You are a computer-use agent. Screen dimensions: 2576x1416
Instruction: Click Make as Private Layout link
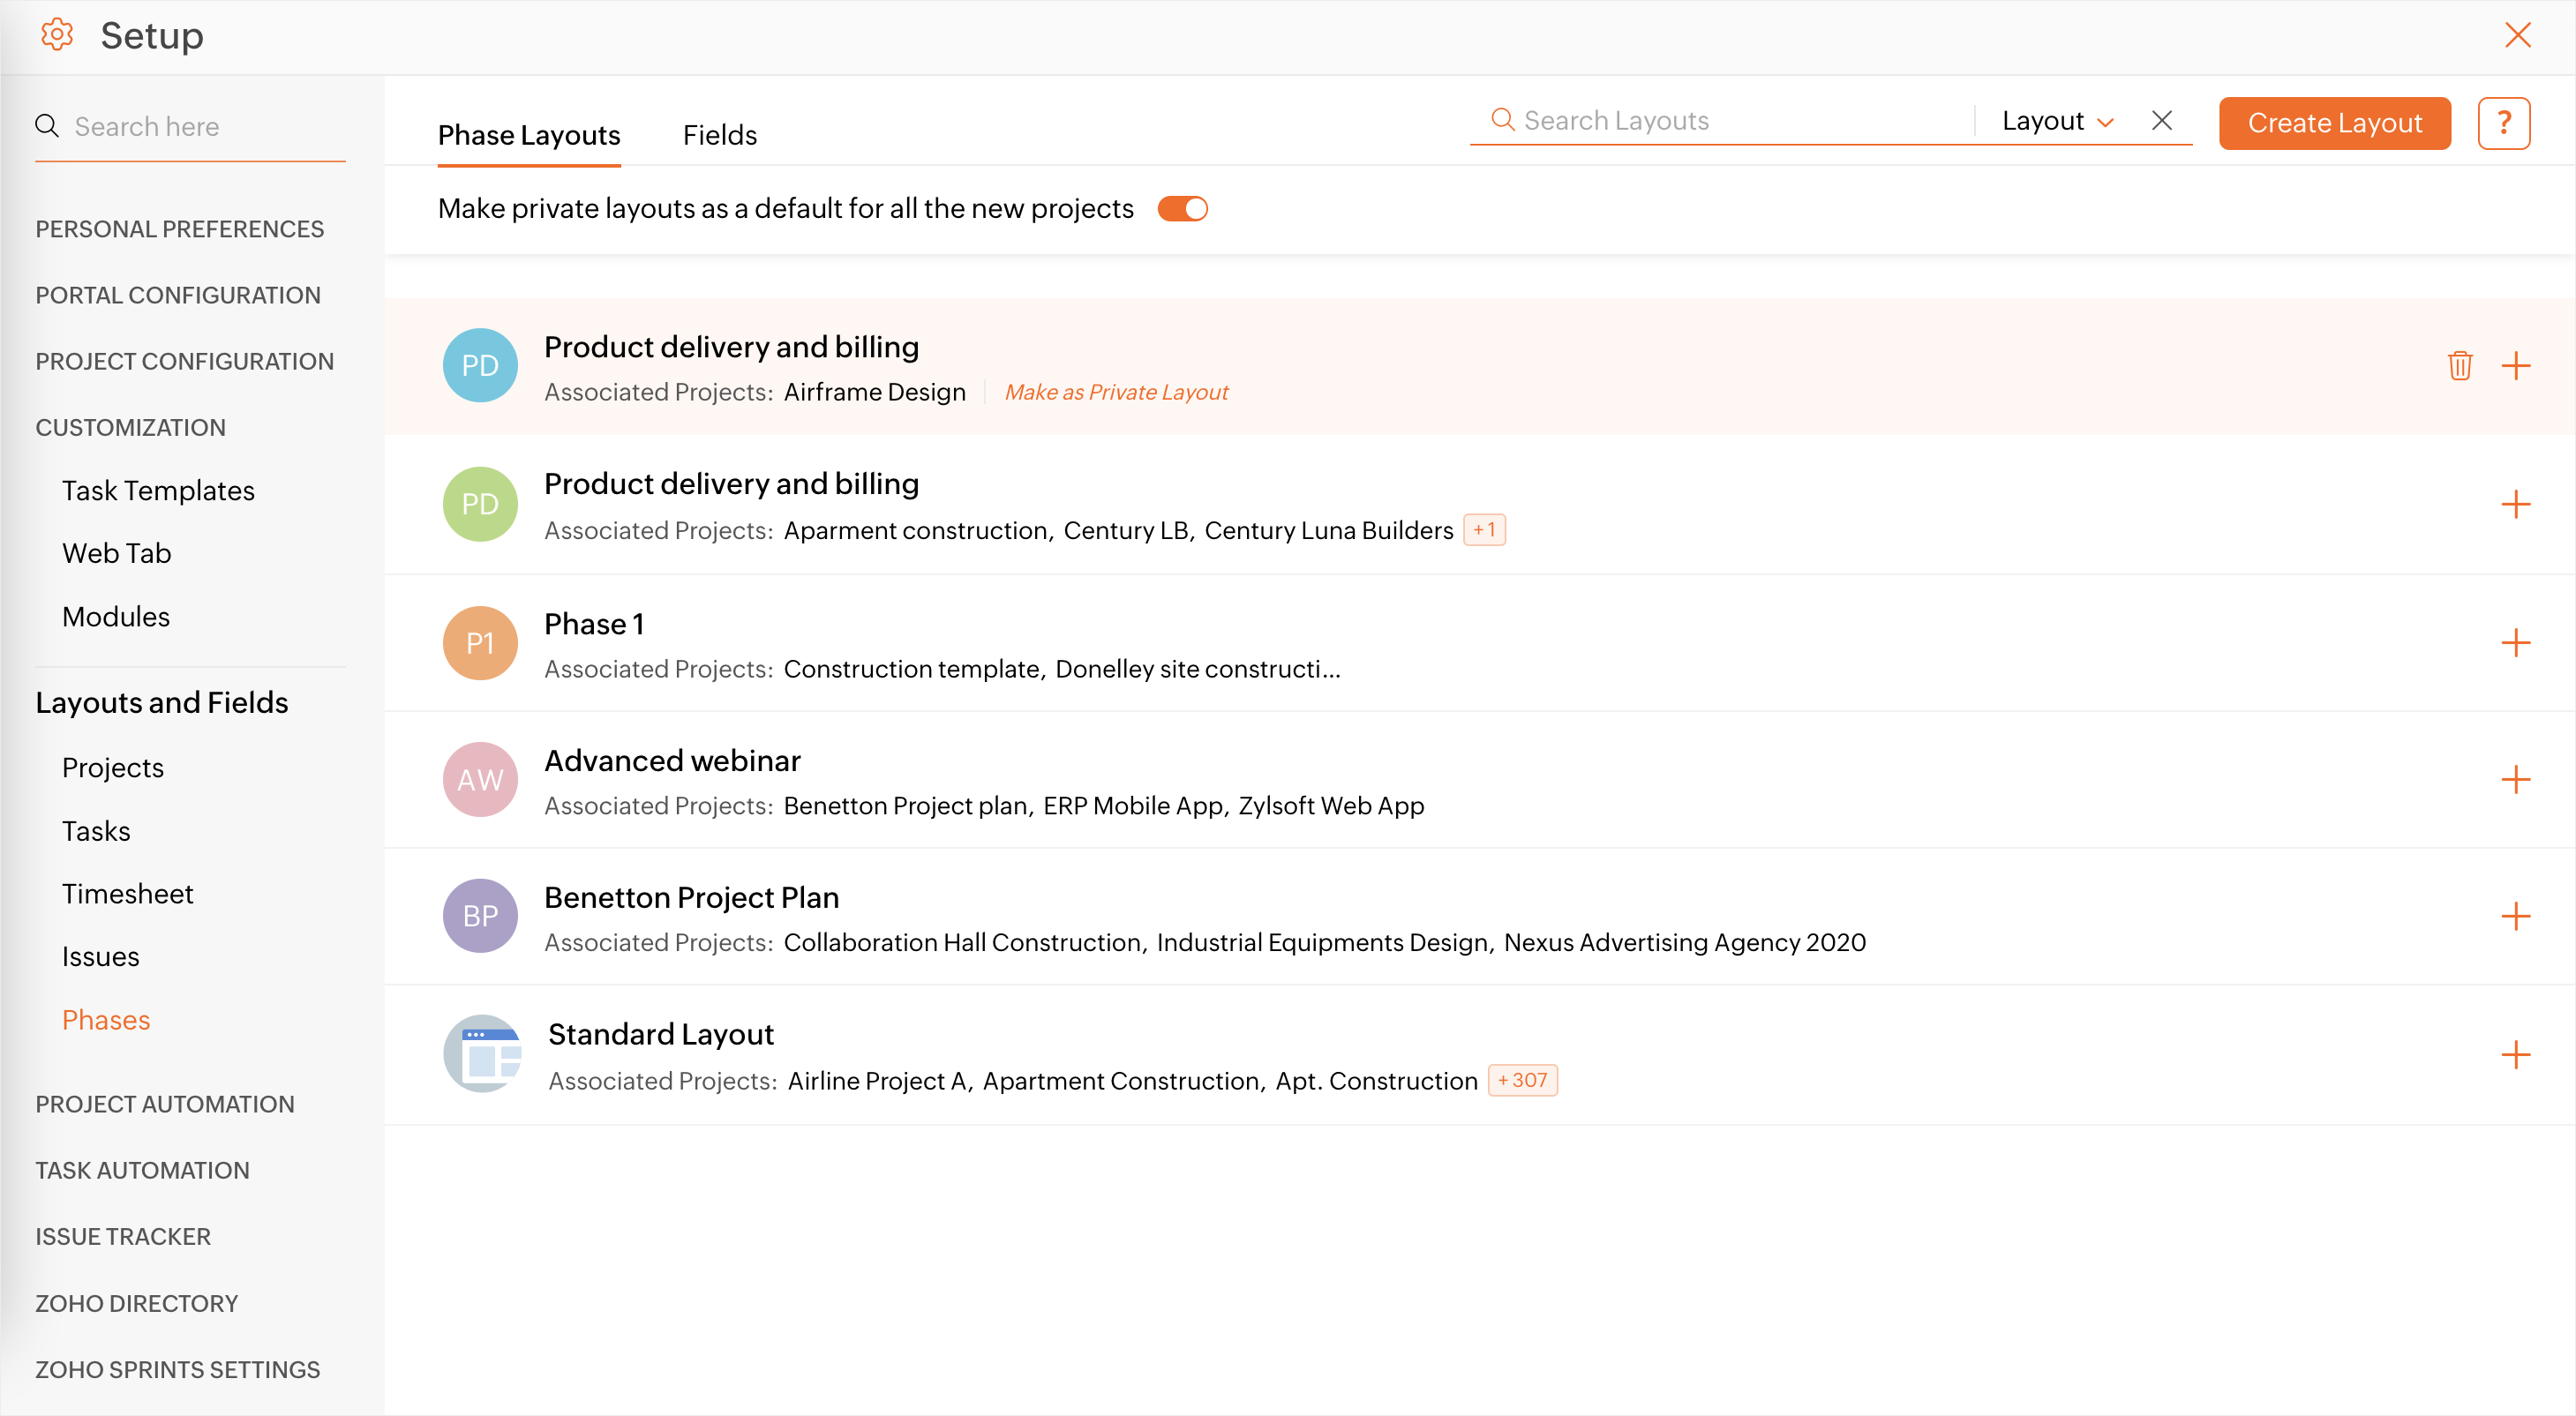coord(1116,392)
